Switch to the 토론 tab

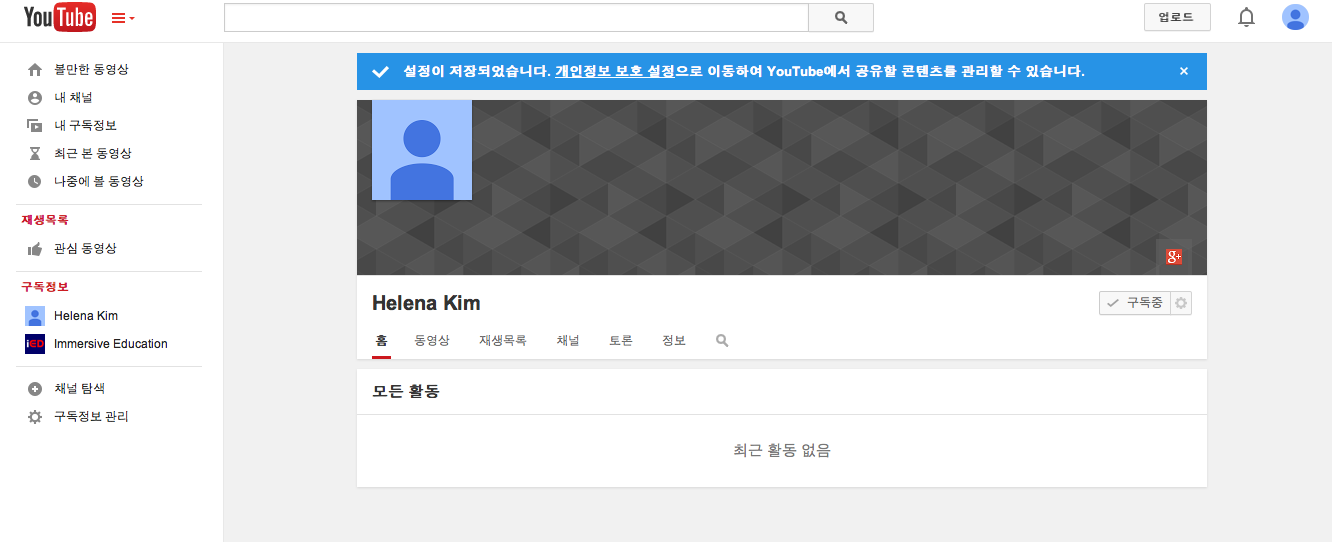click(x=621, y=341)
